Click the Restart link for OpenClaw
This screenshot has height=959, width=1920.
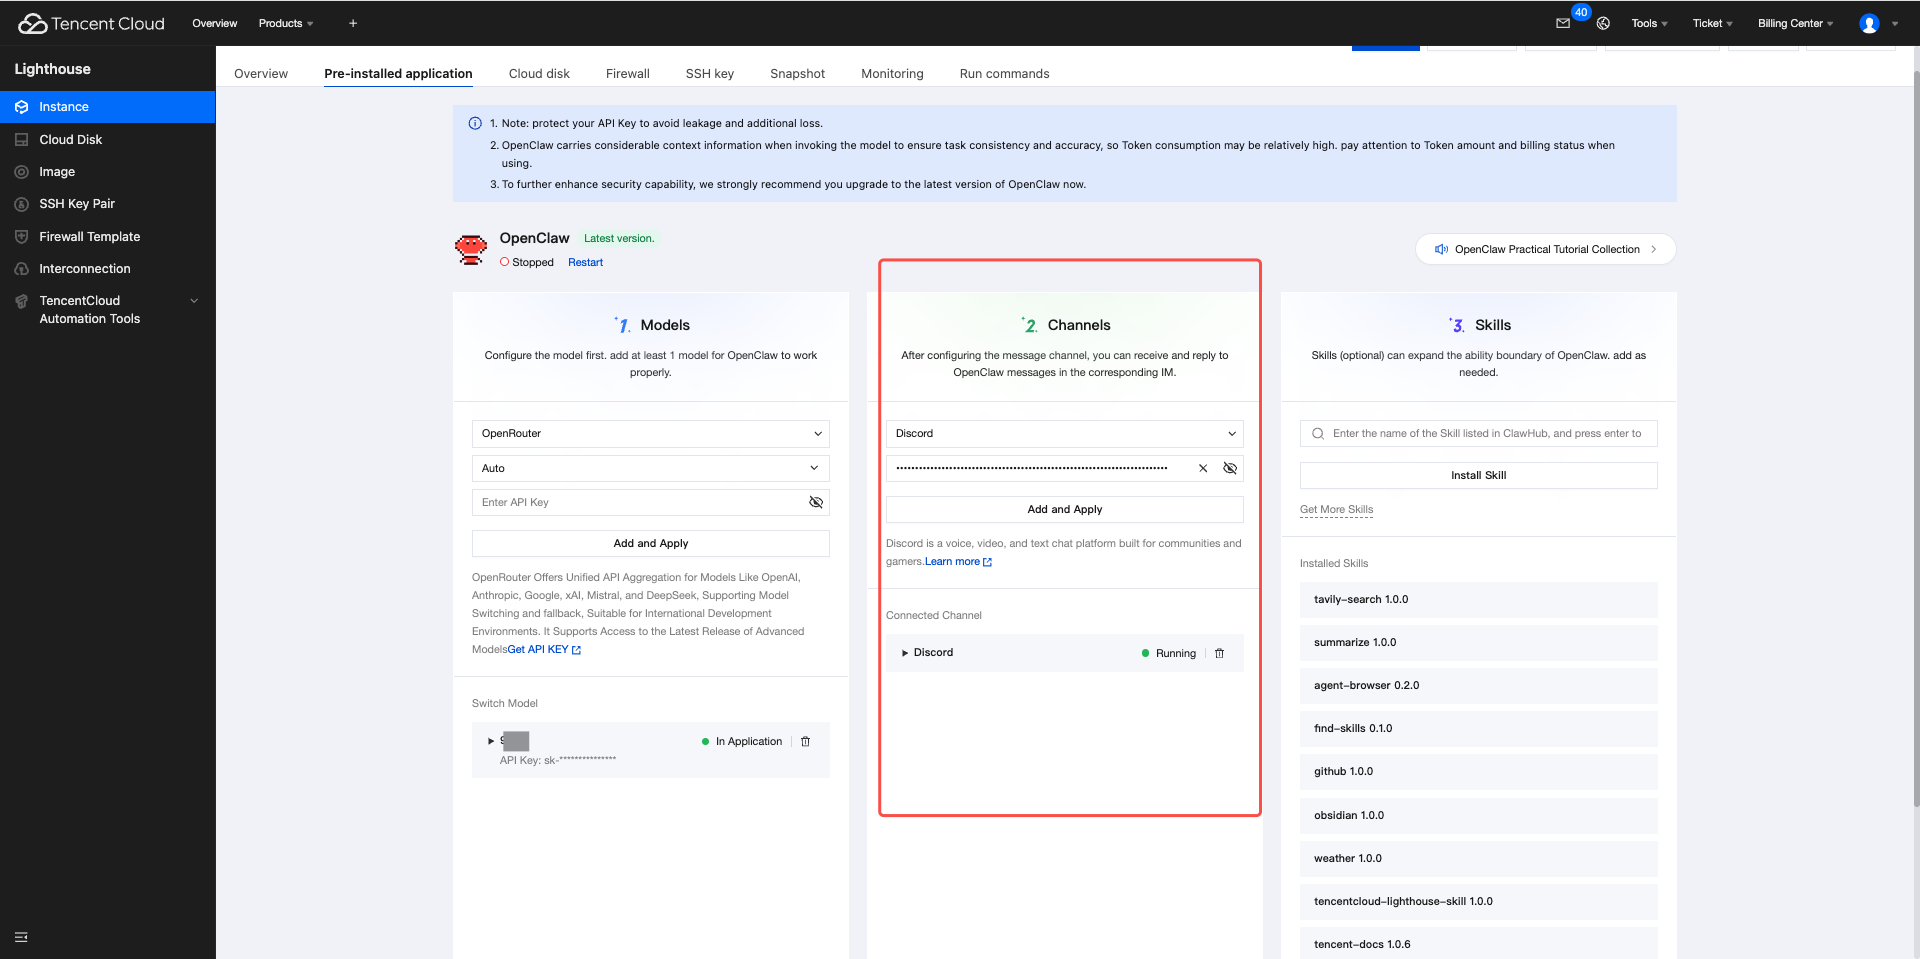click(585, 262)
